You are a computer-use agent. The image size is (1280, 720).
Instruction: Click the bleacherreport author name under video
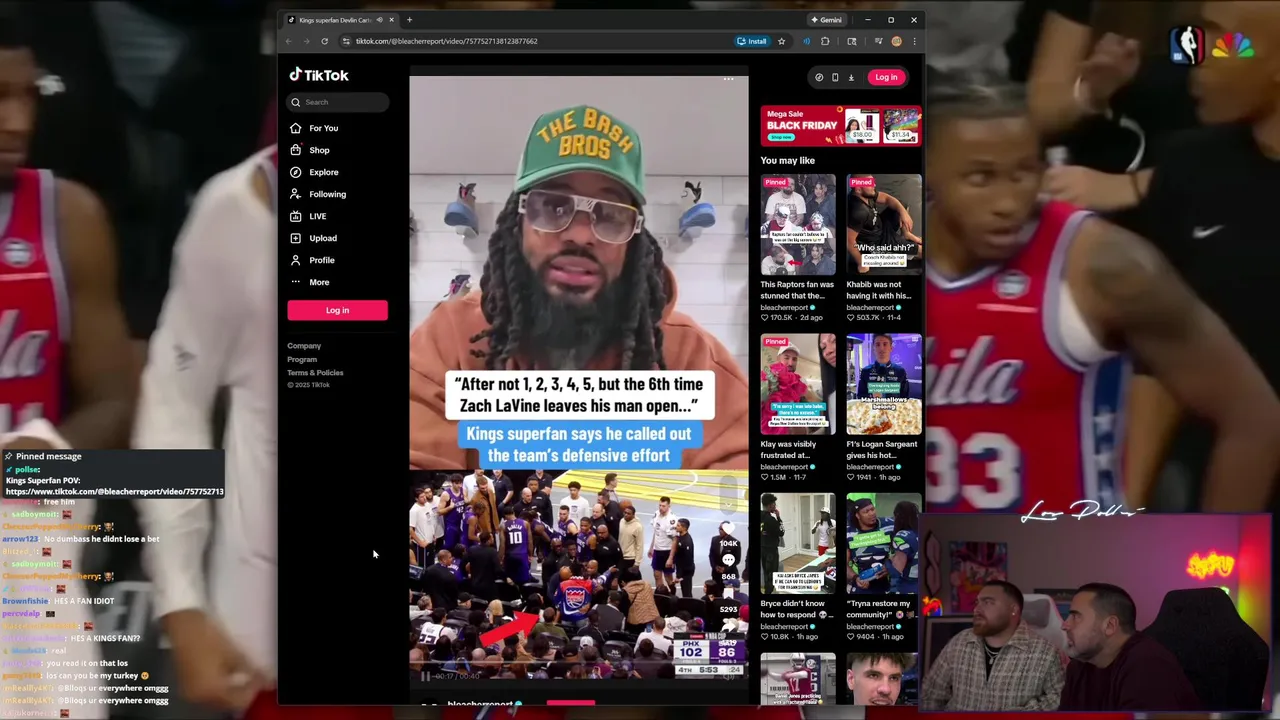480,704
